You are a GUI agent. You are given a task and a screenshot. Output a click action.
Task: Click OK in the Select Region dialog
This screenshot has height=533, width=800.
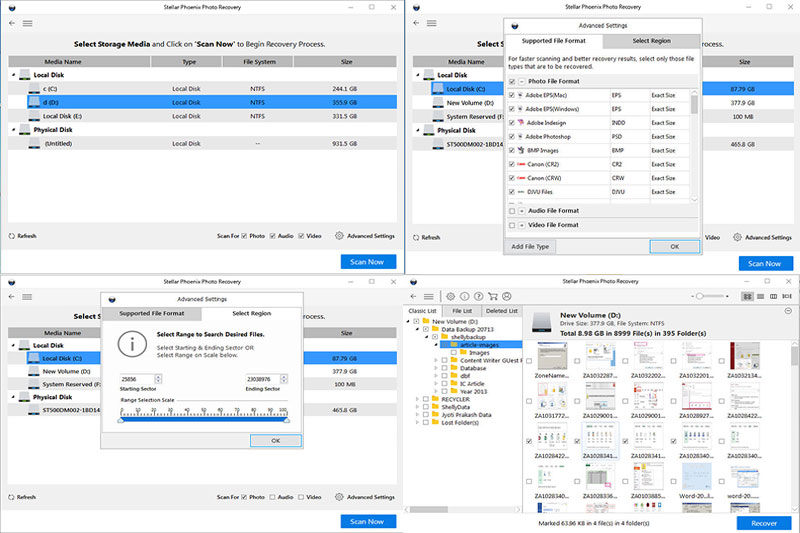[x=276, y=440]
